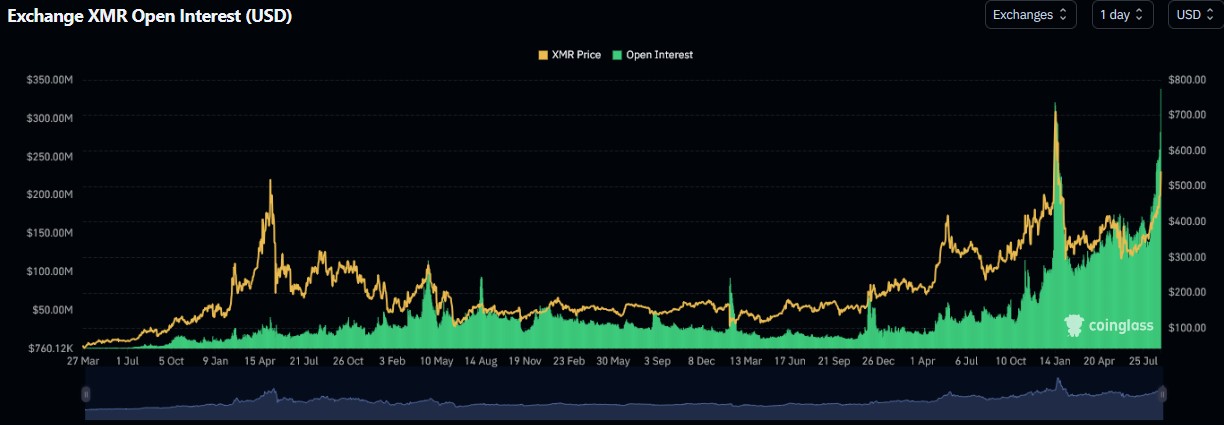Click the $50.00M left axis label
This screenshot has width=1224, height=425.
coord(54,309)
